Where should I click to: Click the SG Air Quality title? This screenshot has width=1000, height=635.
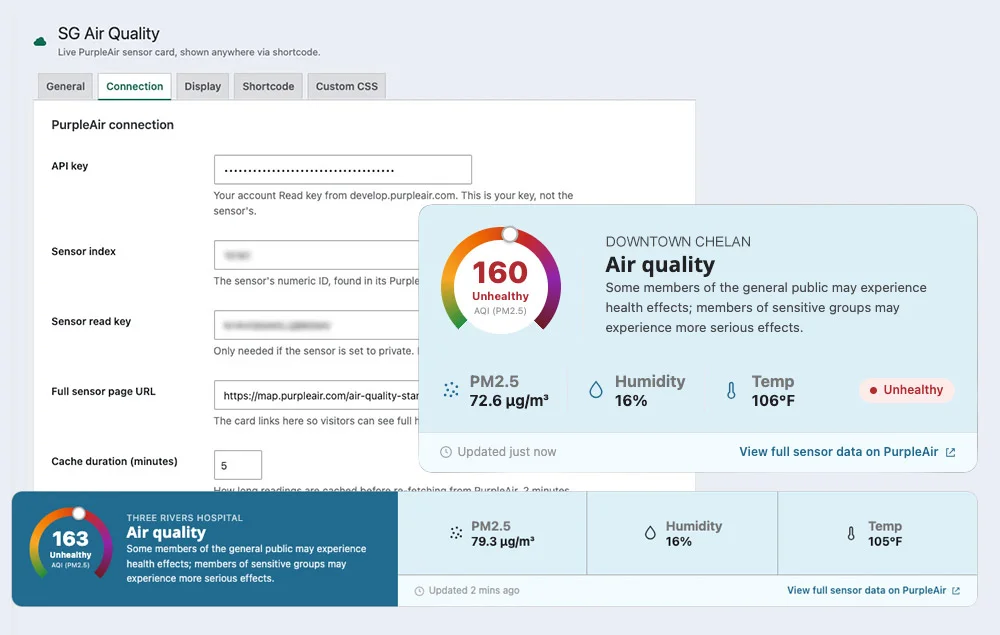pyautogui.click(x=108, y=33)
